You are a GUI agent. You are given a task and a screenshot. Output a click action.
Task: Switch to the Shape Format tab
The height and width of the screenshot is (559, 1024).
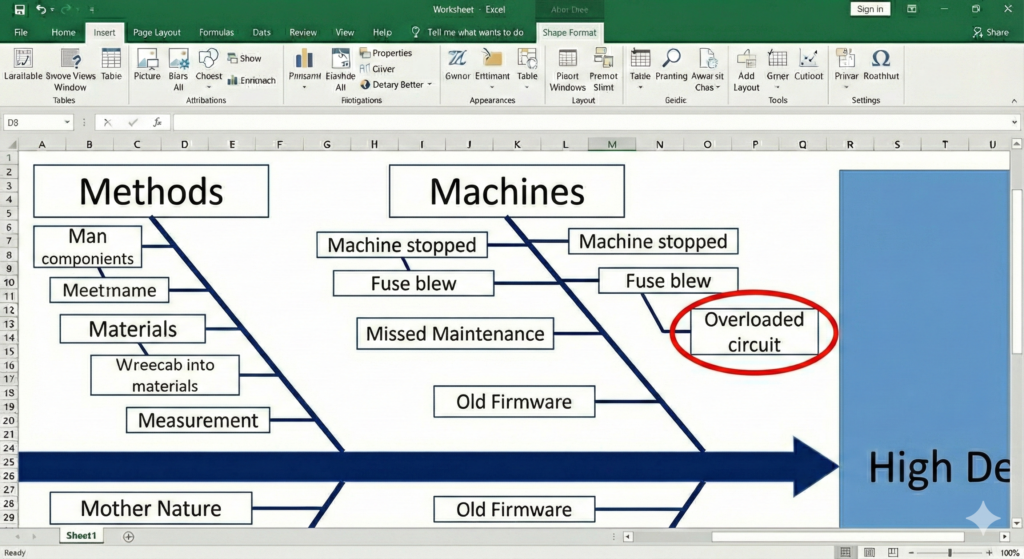[569, 32]
